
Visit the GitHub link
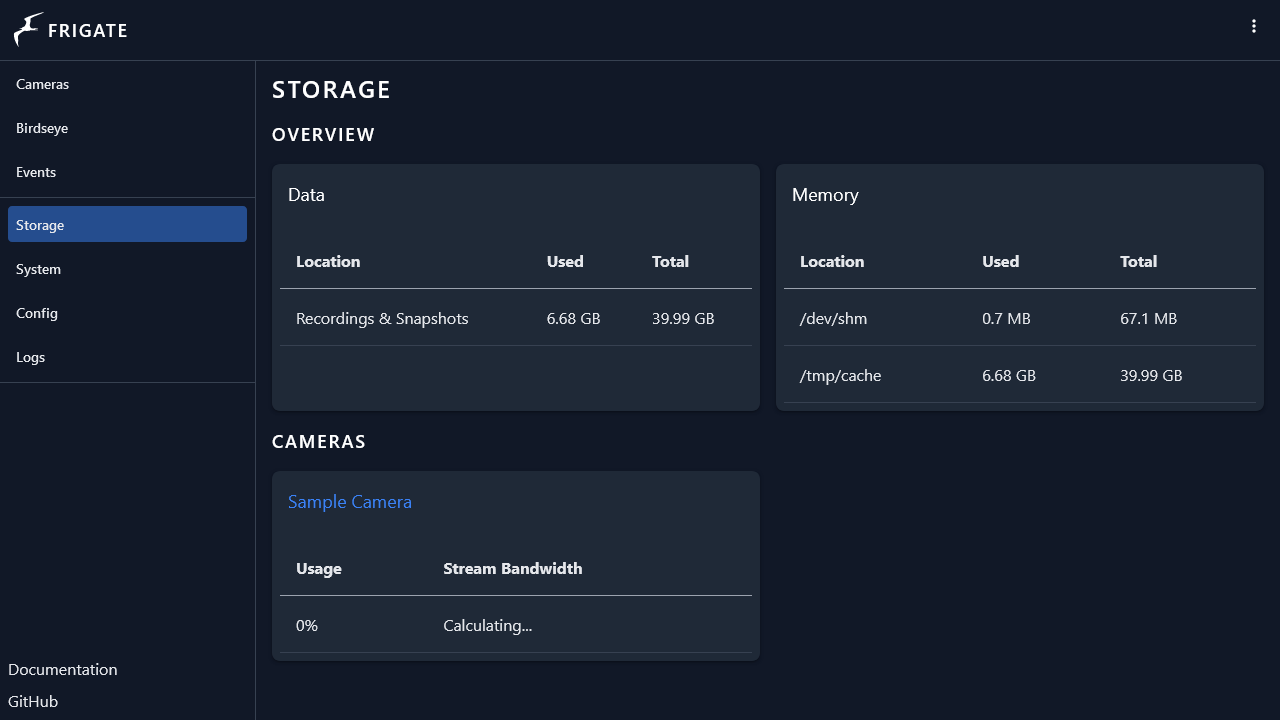(x=33, y=702)
